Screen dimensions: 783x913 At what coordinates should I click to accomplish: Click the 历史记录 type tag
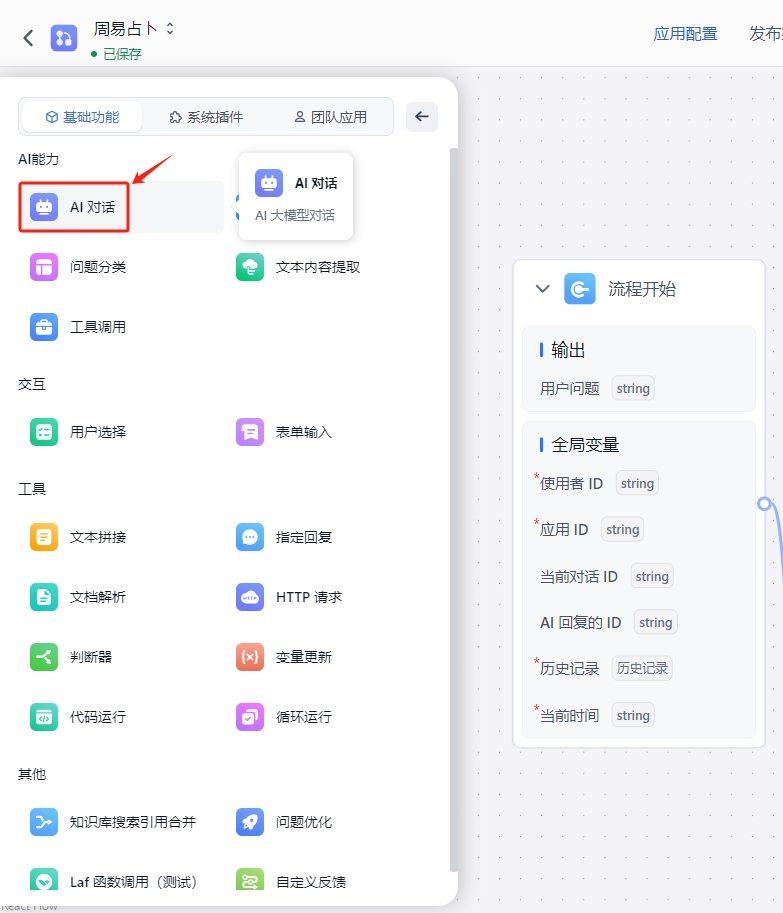(642, 668)
